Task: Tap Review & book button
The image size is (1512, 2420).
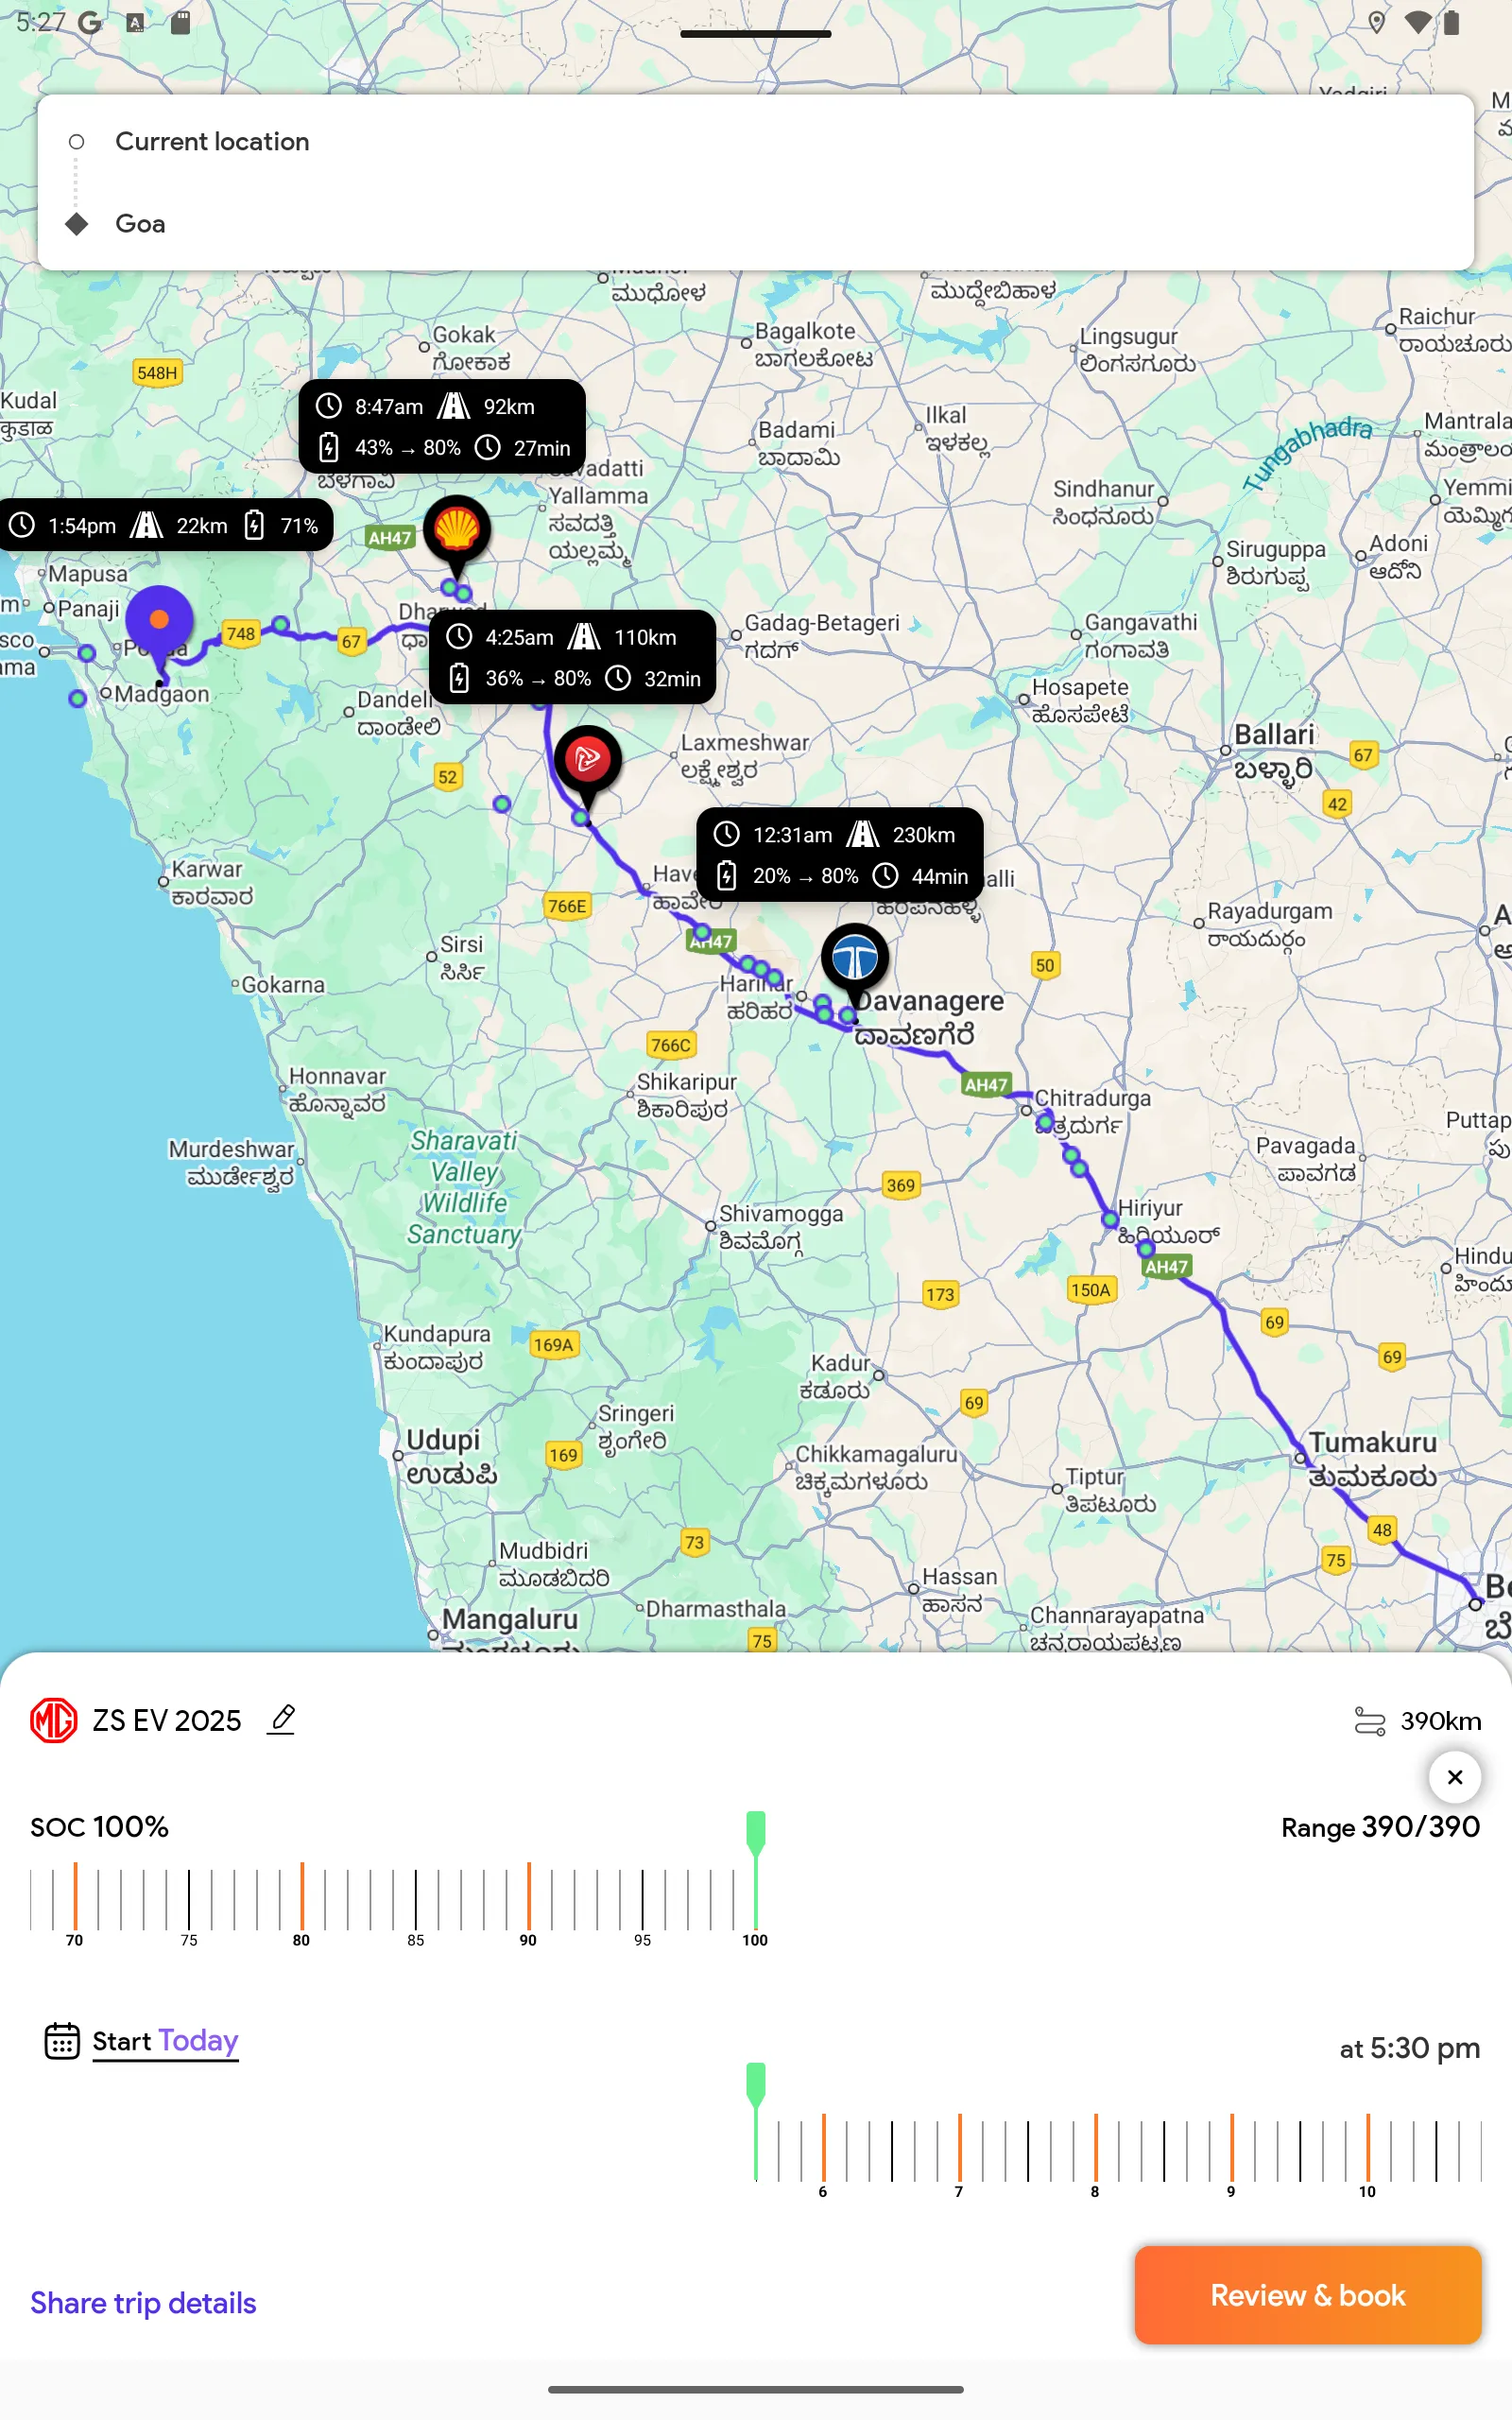Action: coord(1308,2296)
